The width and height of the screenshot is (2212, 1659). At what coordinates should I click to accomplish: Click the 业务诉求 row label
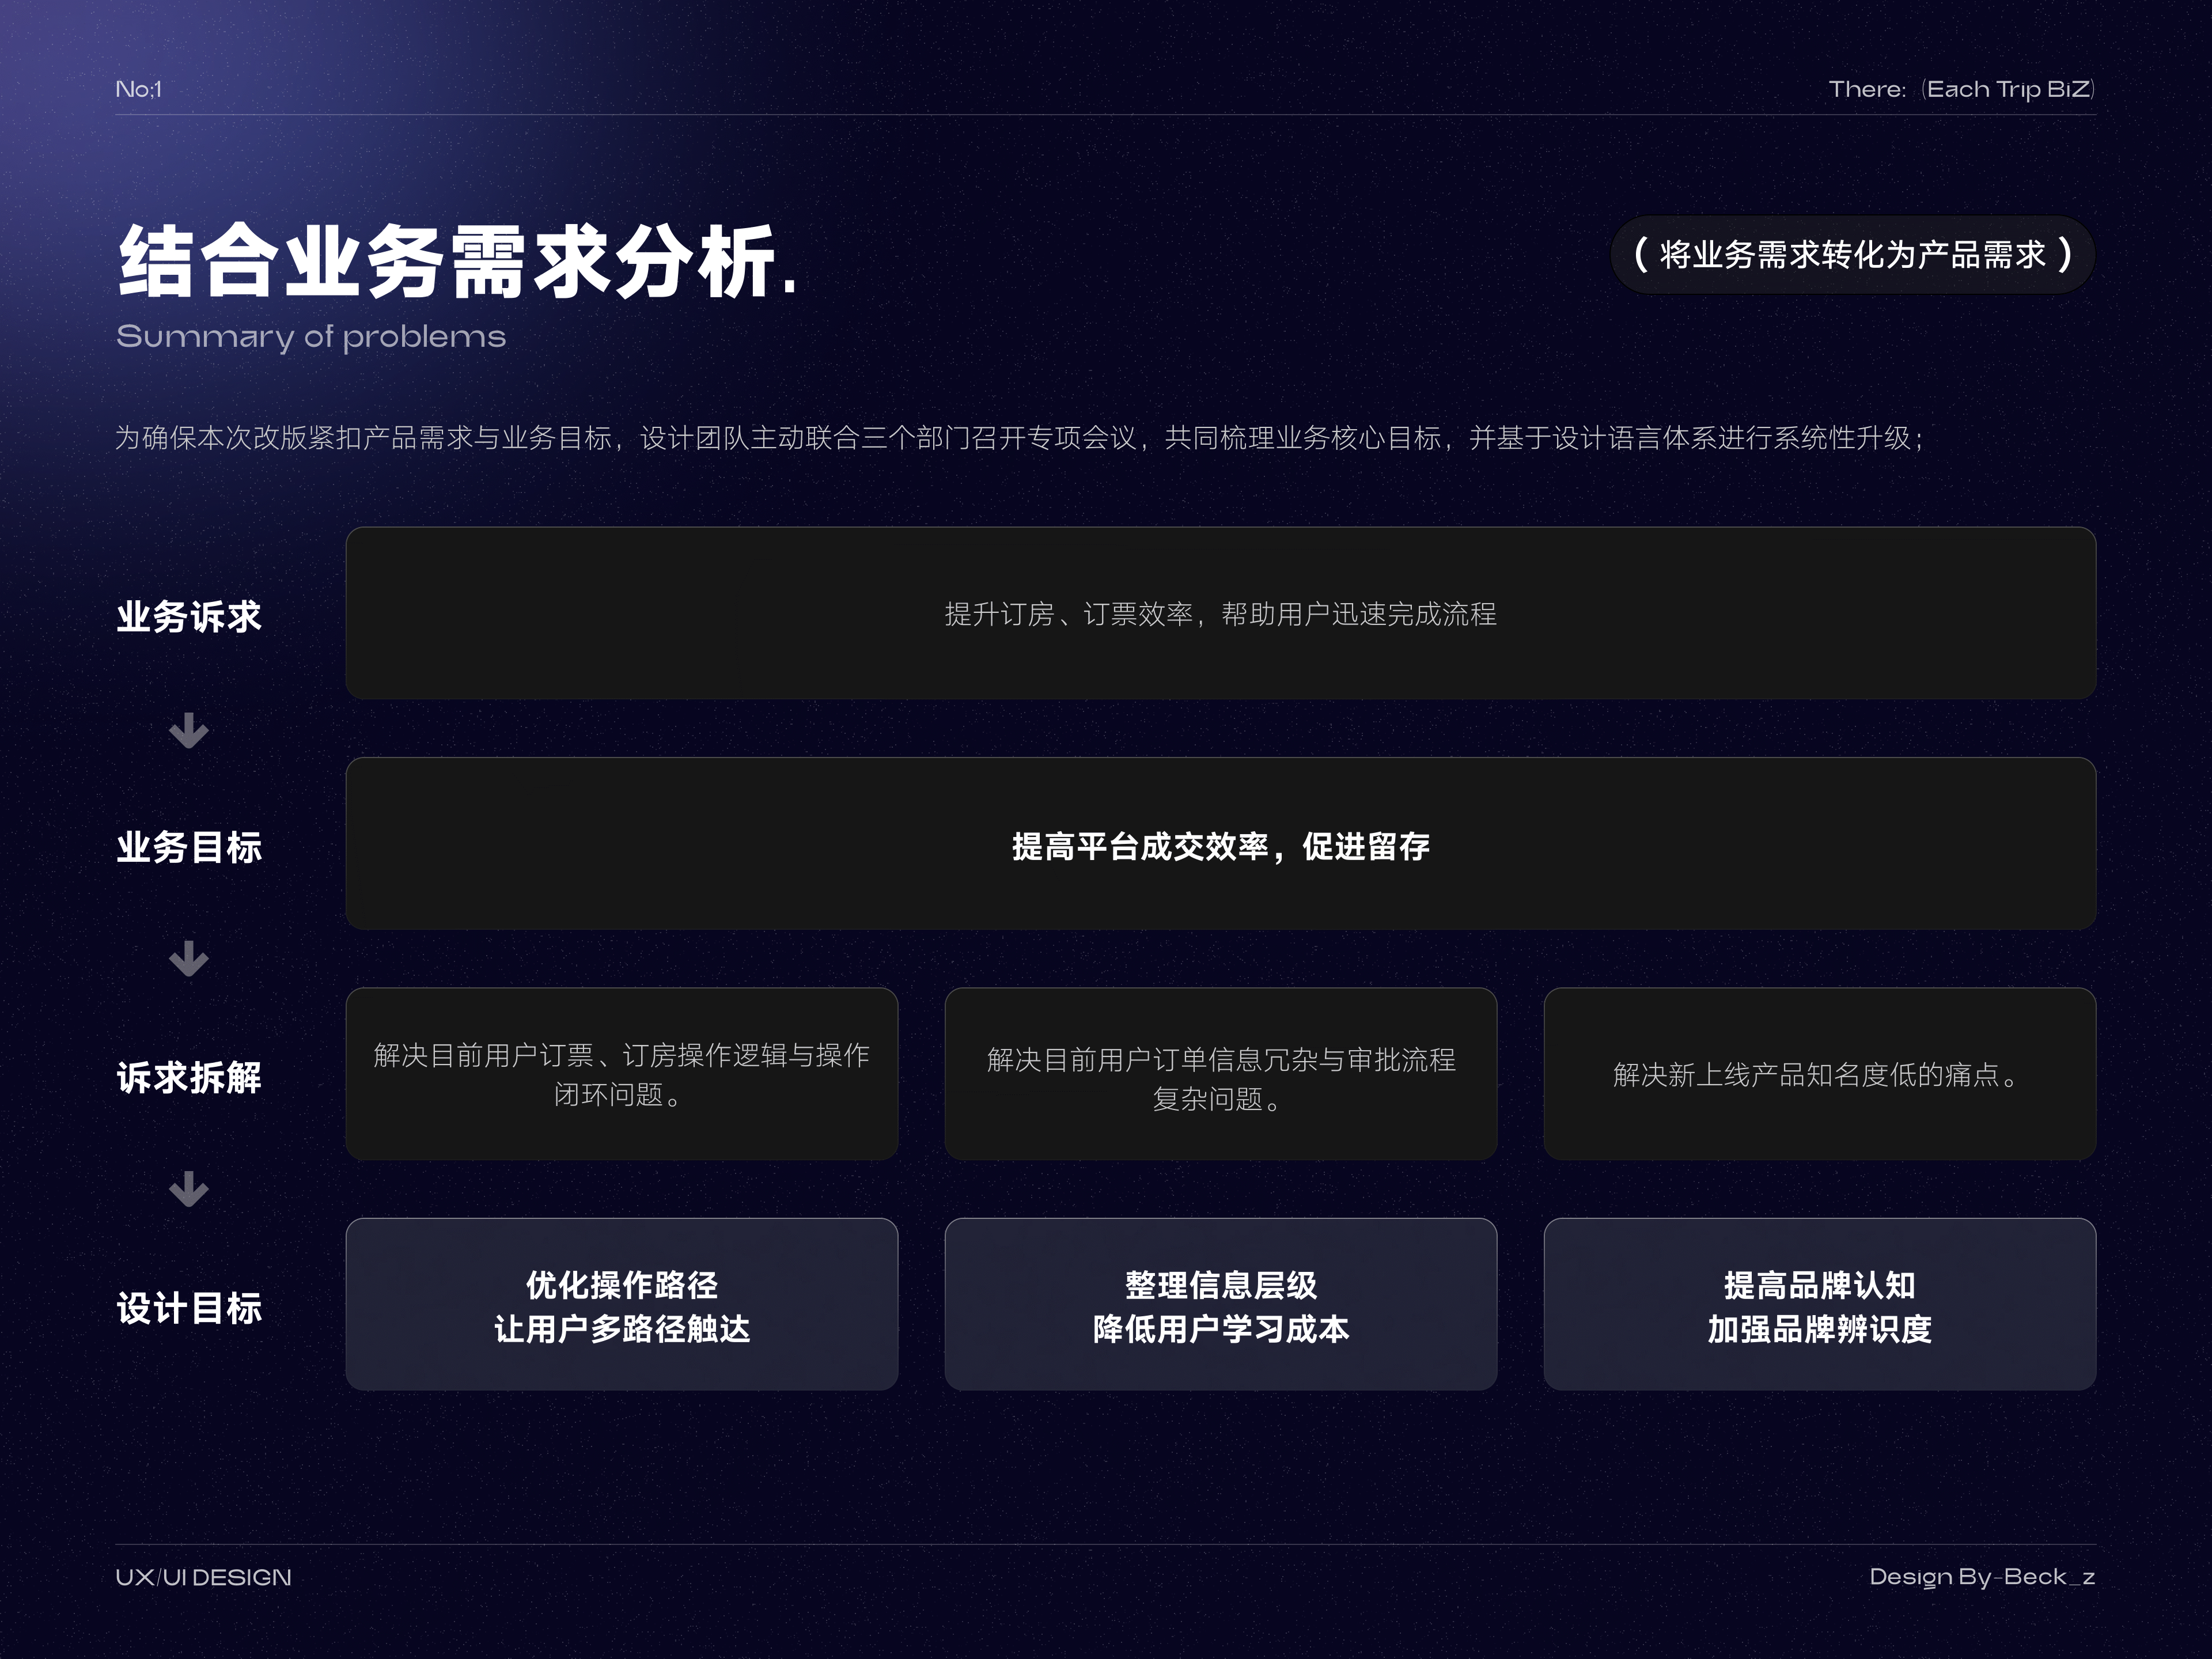189,617
